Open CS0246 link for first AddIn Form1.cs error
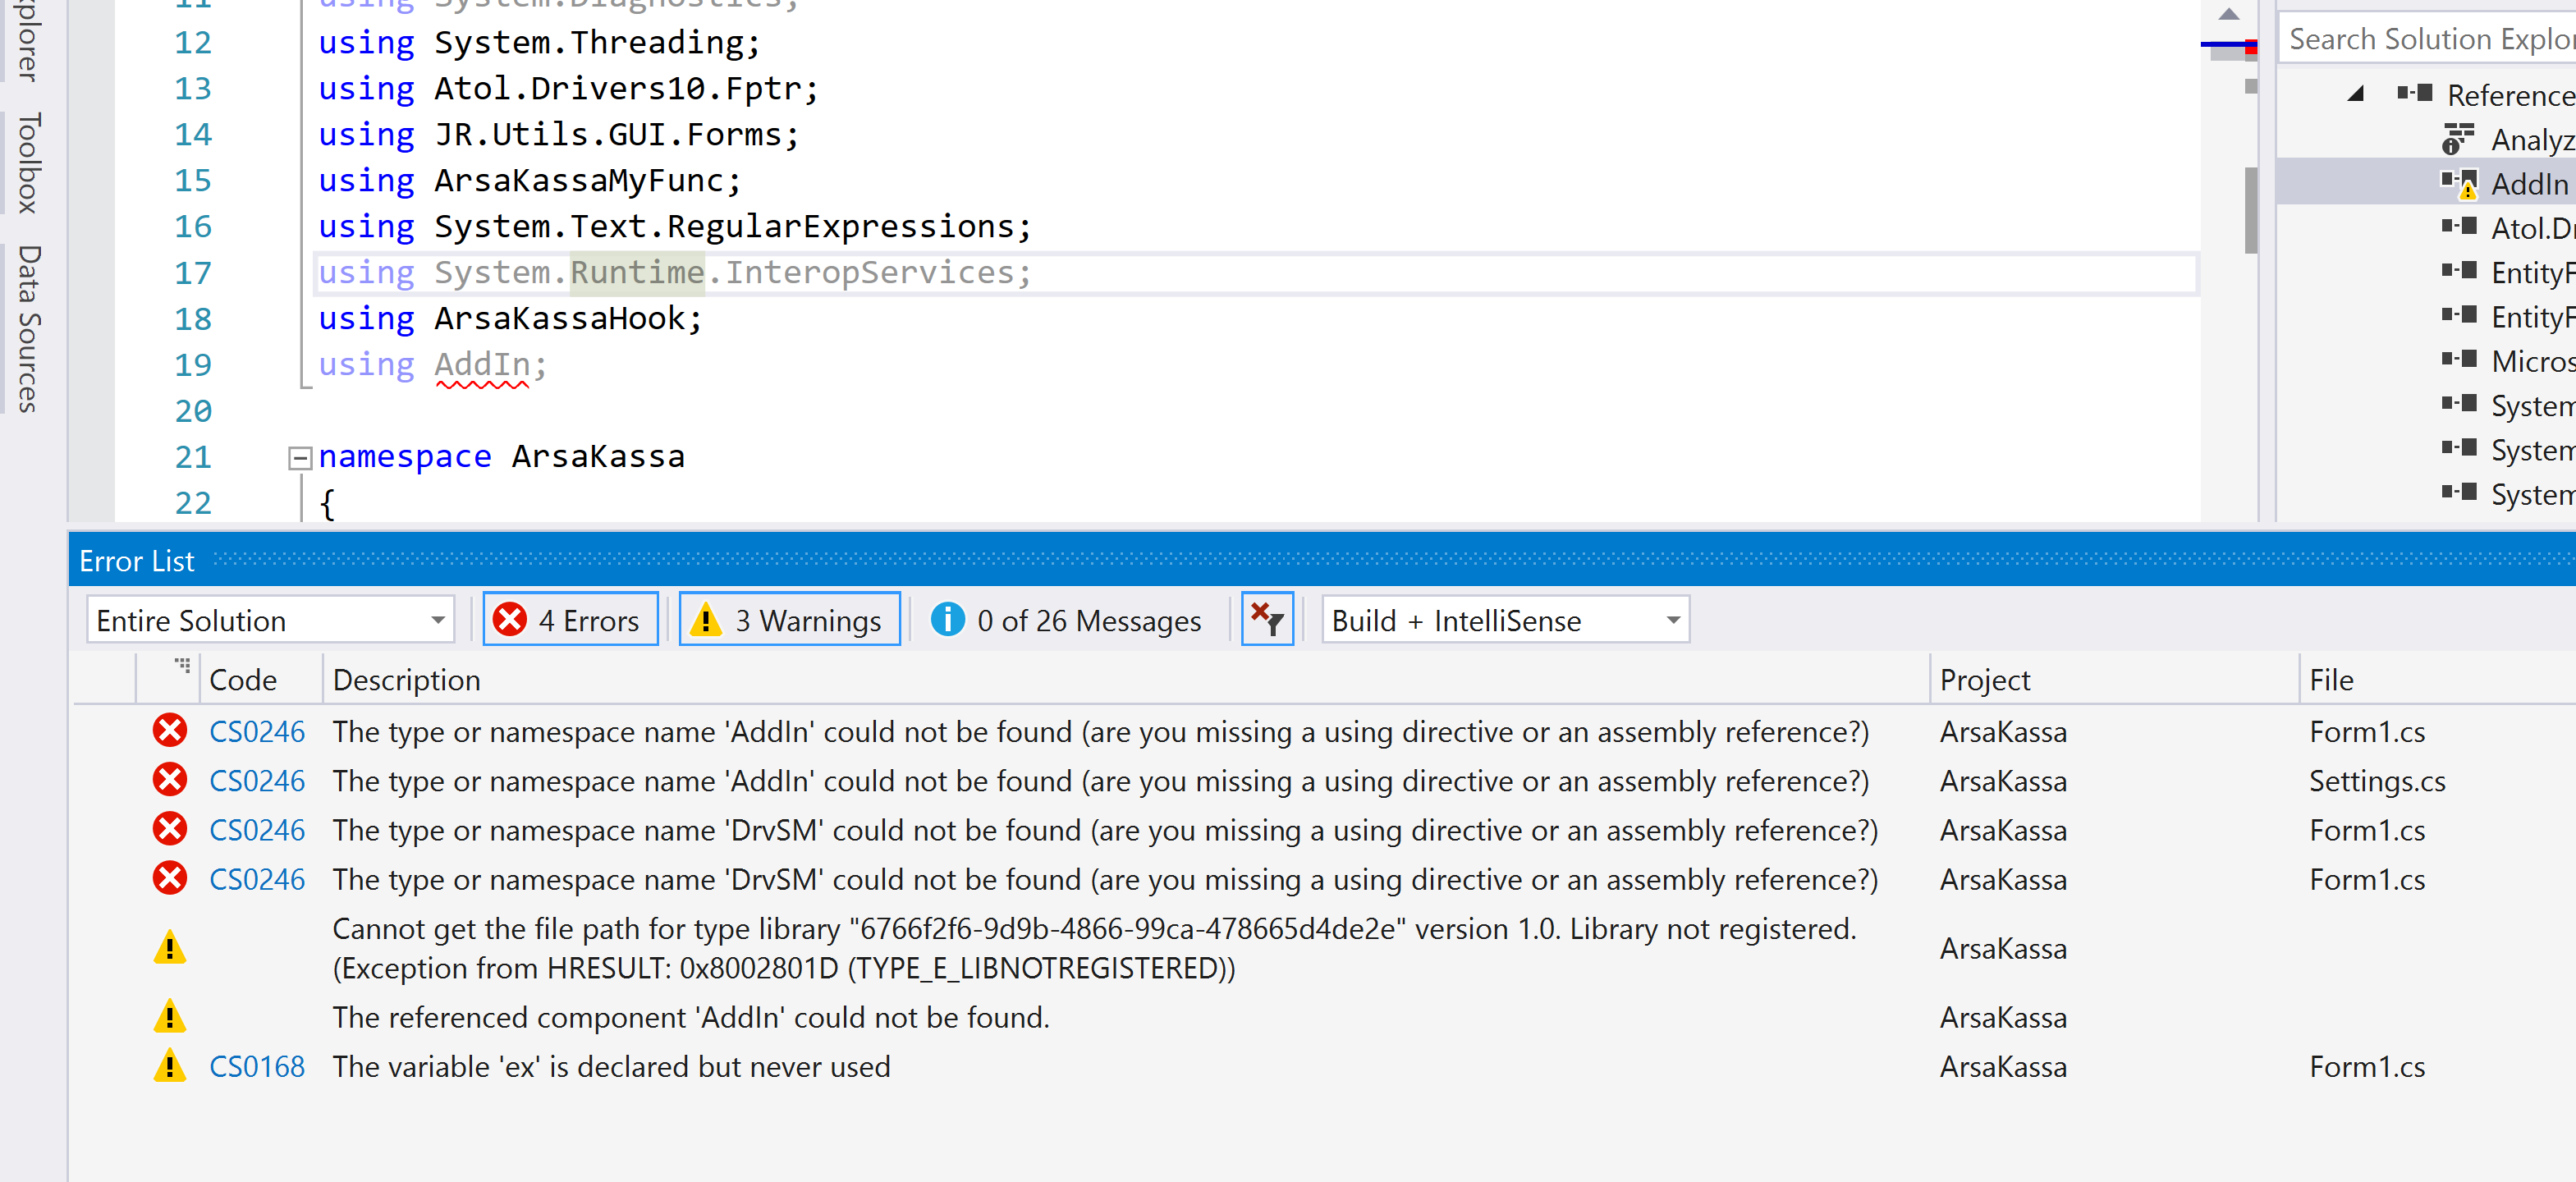This screenshot has width=2576, height=1182. click(x=256, y=732)
